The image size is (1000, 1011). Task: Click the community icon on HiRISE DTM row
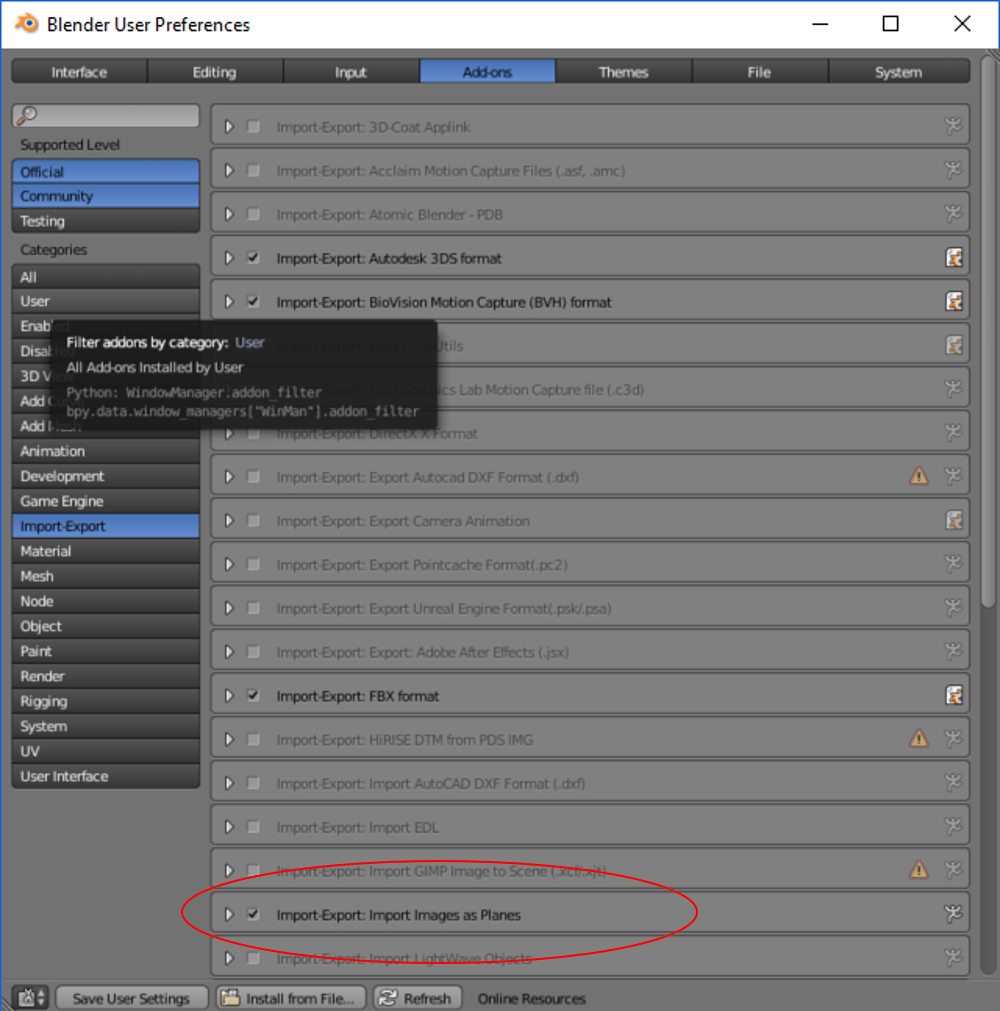[953, 739]
